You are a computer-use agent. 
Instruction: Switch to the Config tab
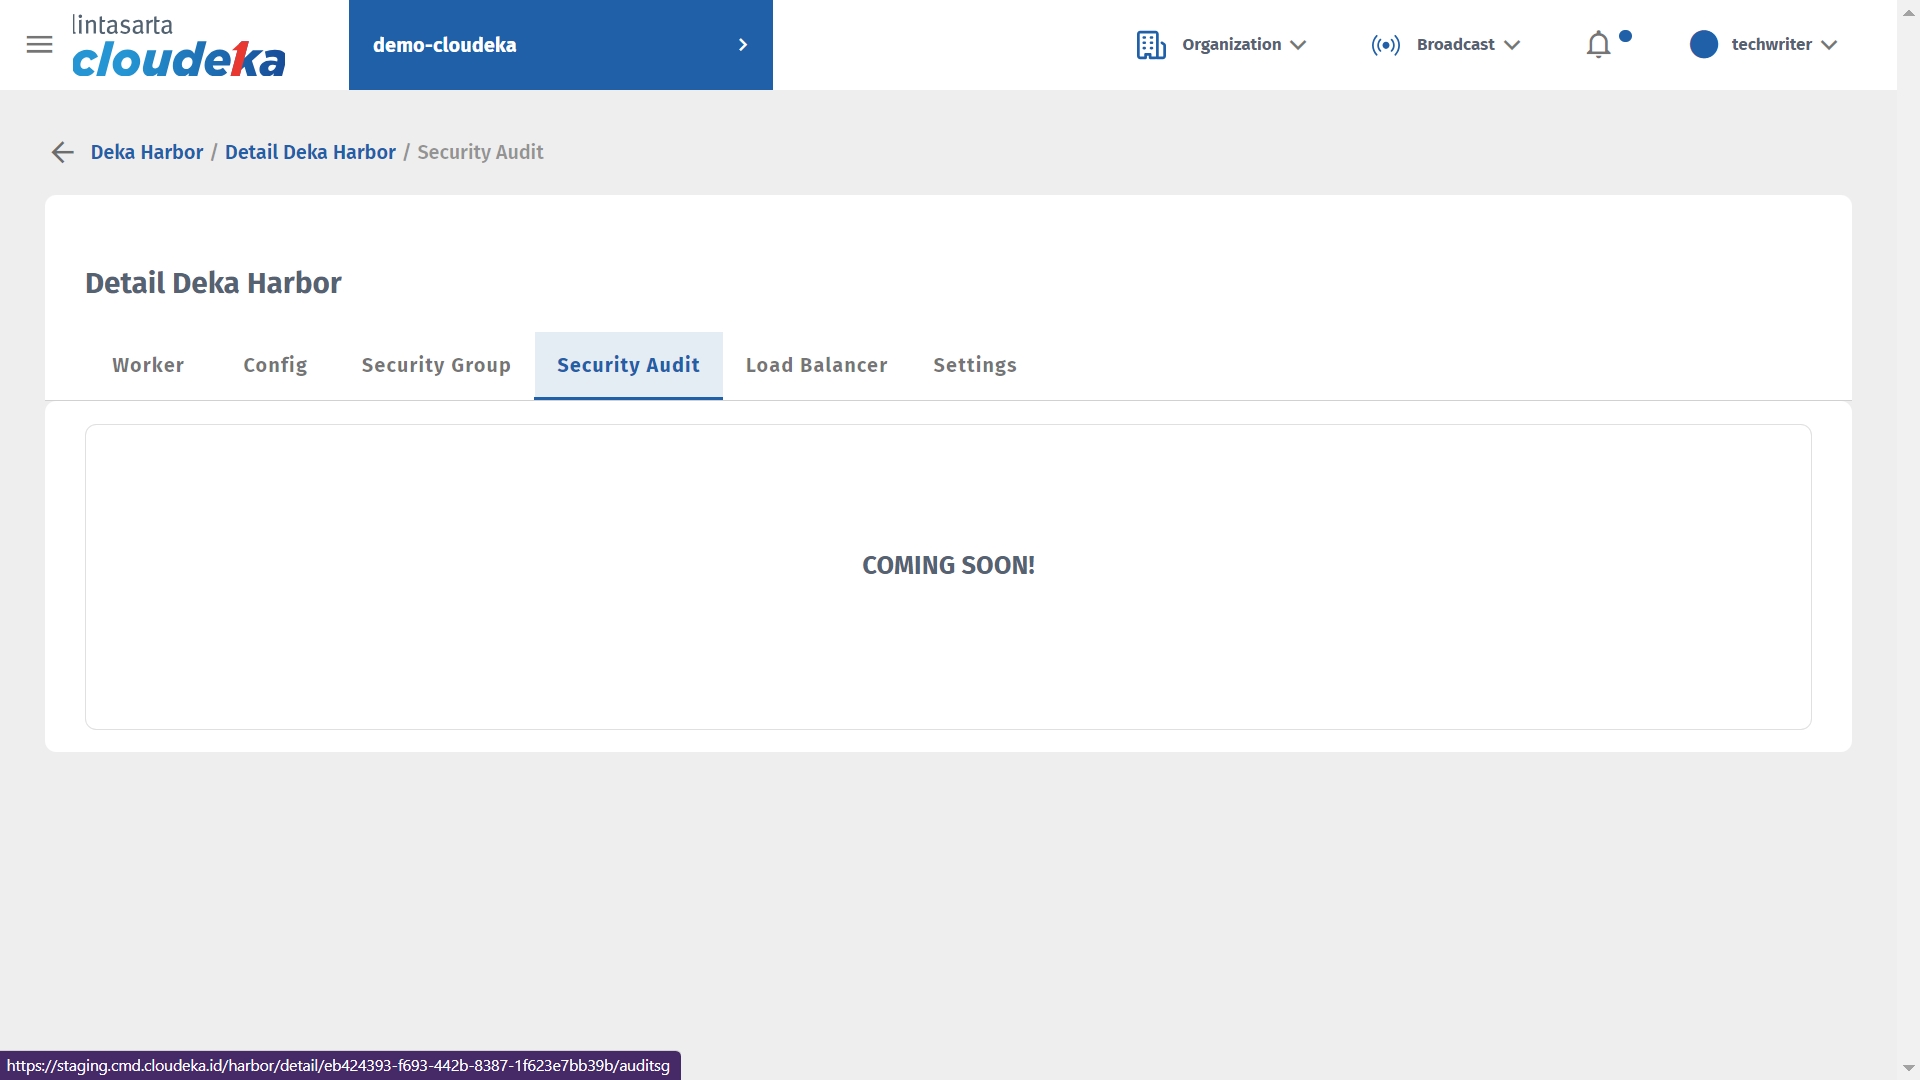click(x=275, y=365)
